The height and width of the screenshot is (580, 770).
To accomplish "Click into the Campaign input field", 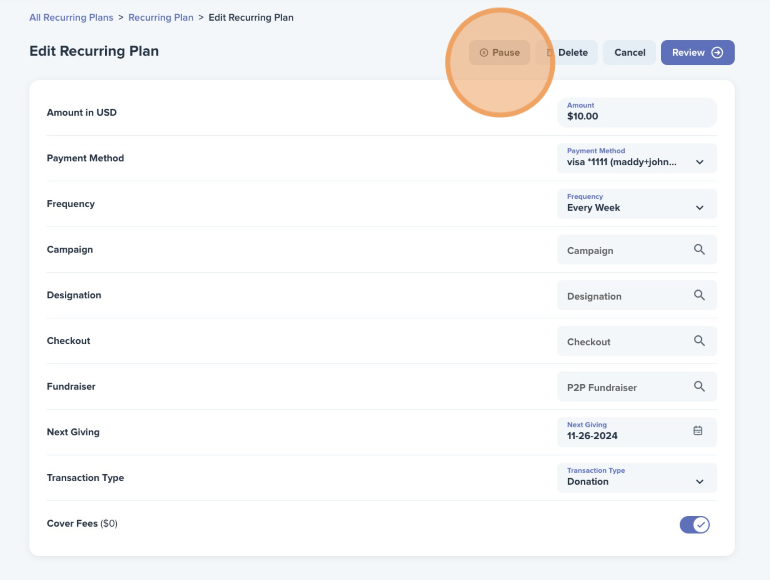I will [637, 249].
